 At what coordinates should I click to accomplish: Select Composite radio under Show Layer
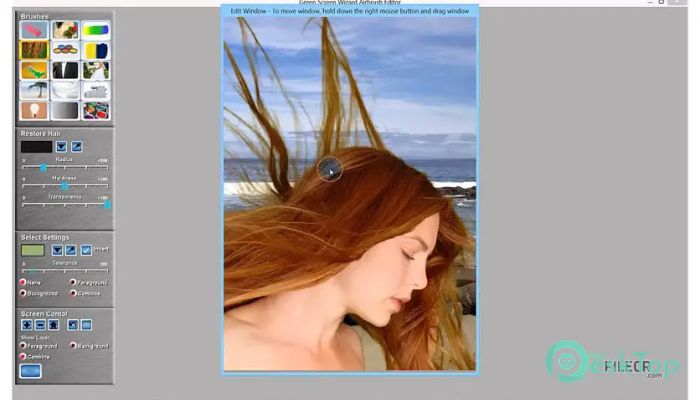[23, 356]
